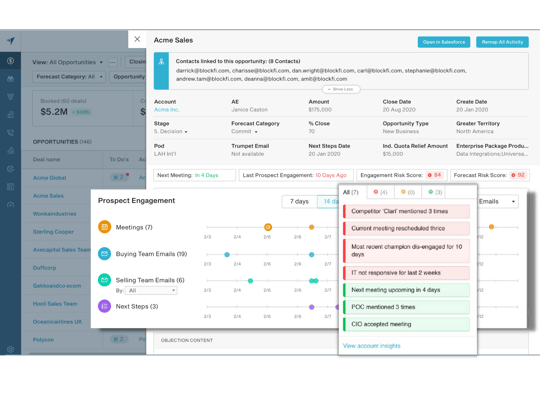Click the Engagement Risk Score 84 badge
The height and width of the screenshot is (402, 540).
435,175
